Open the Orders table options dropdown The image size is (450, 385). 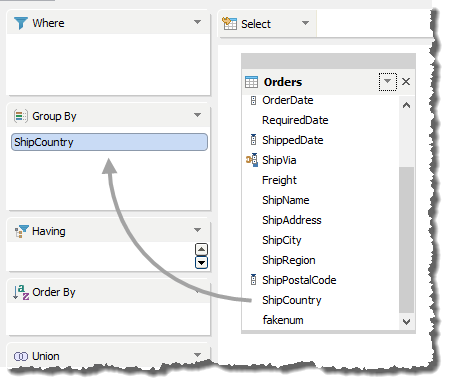[388, 82]
